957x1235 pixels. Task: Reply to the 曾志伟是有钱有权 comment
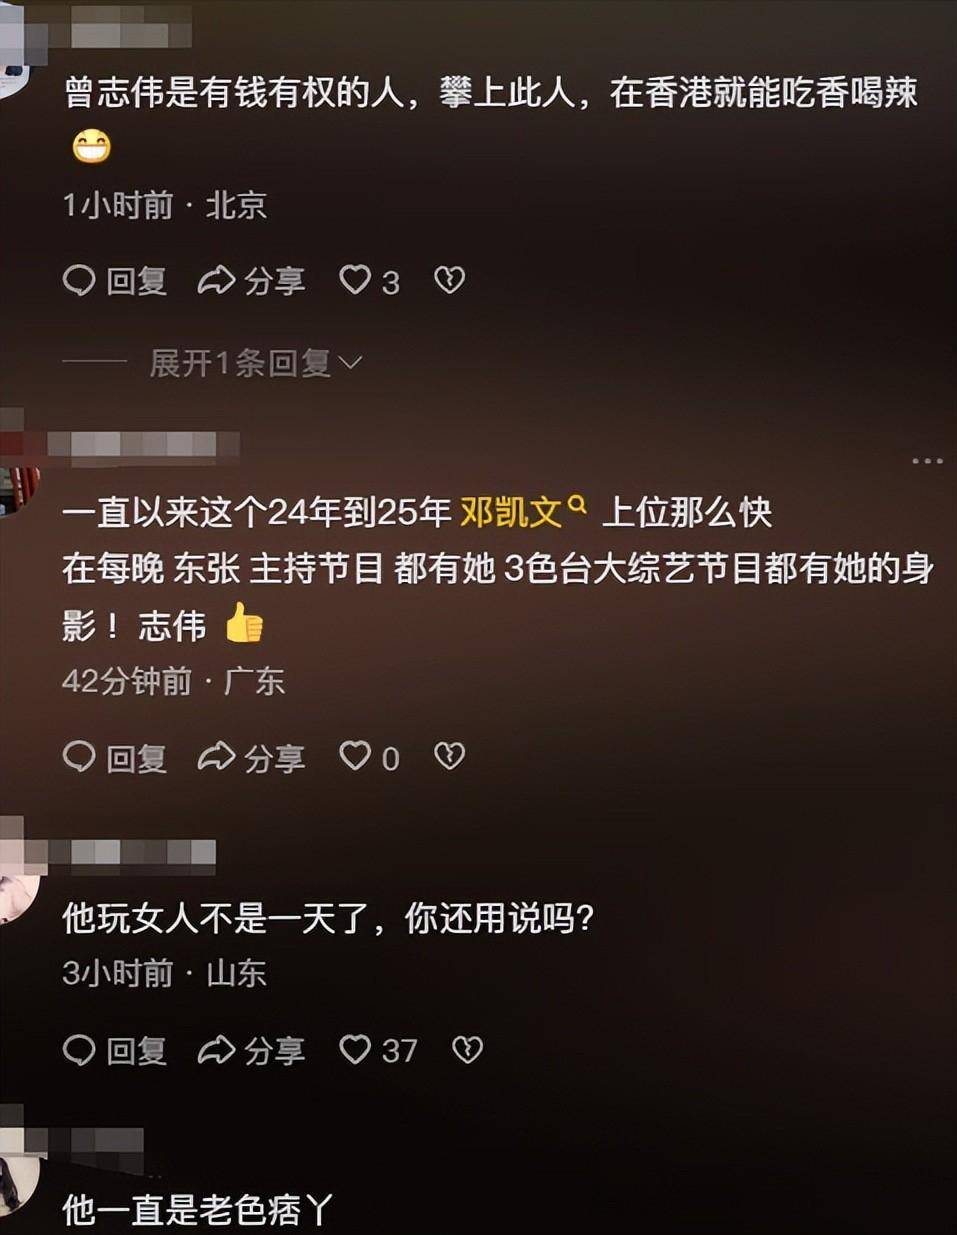(114, 281)
